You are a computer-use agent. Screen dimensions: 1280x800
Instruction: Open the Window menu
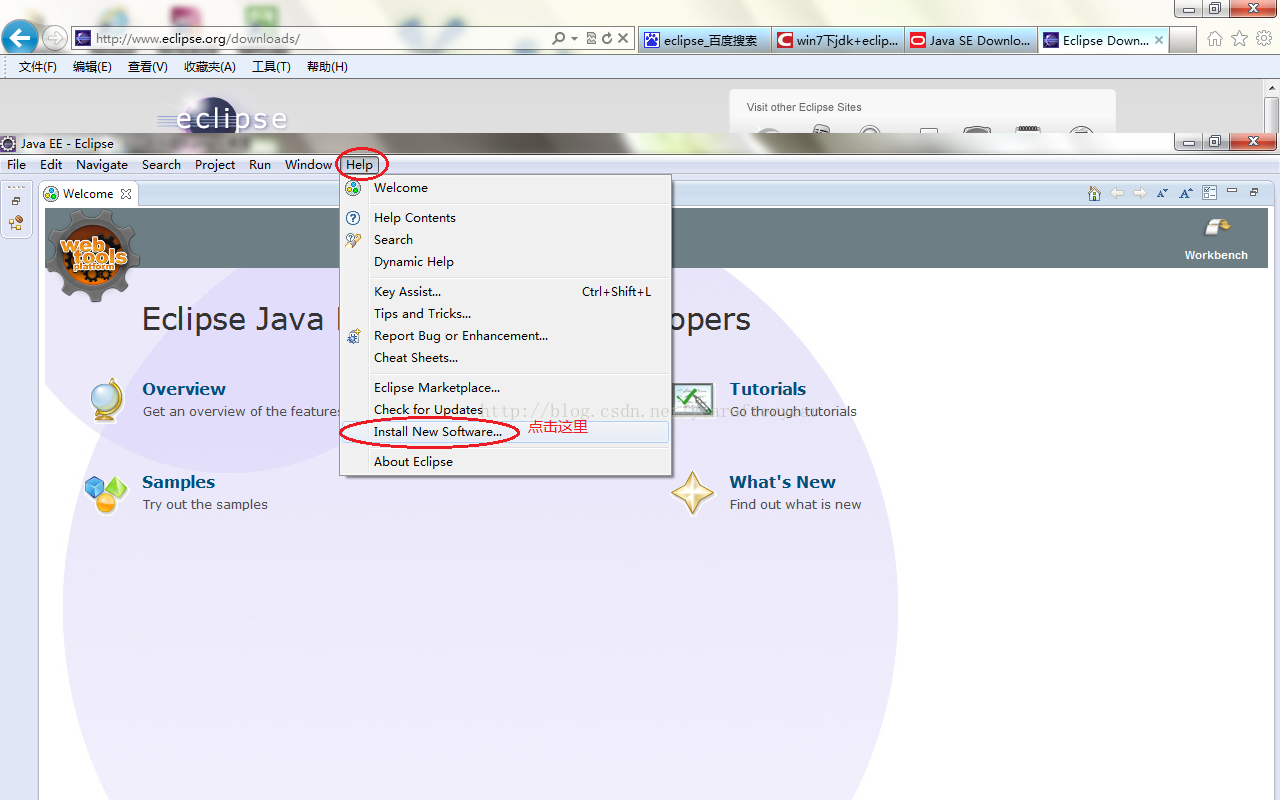pos(308,165)
